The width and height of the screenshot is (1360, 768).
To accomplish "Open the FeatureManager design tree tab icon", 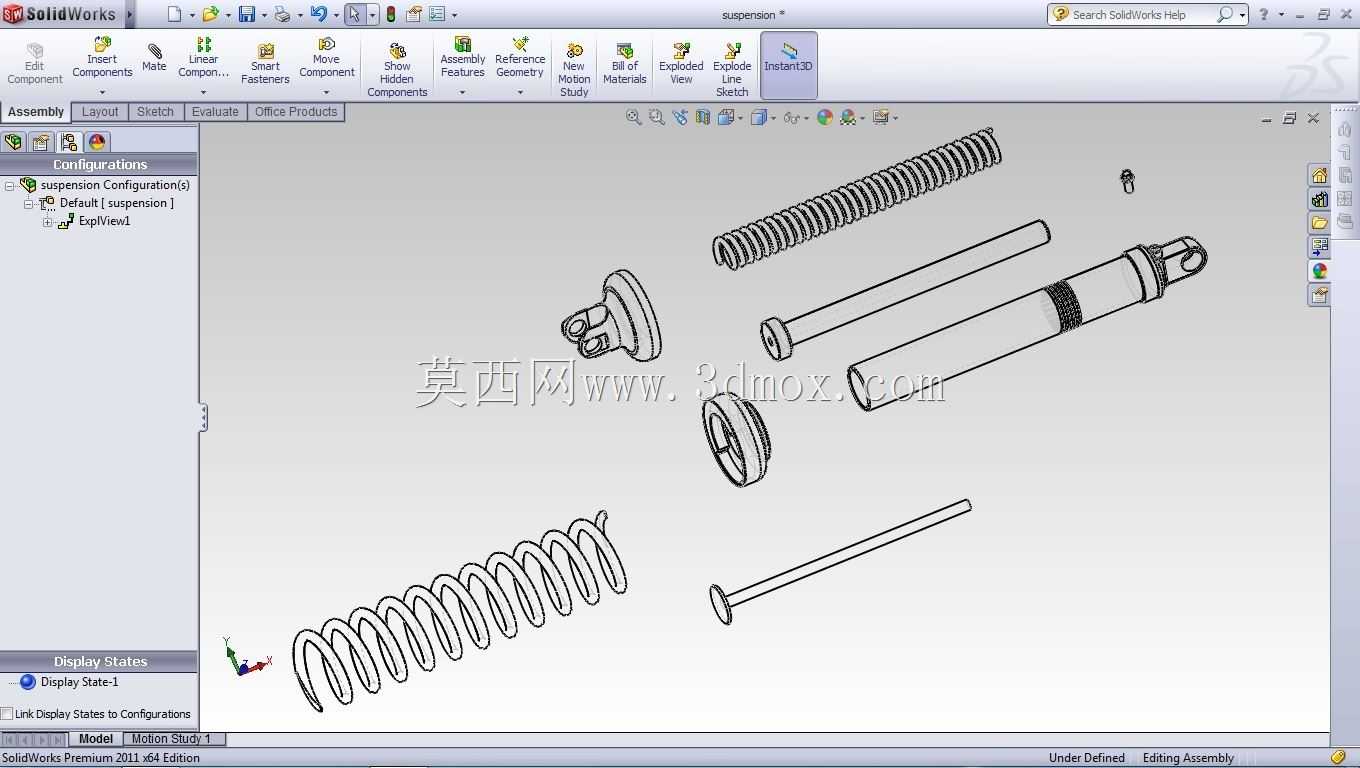I will [13, 142].
